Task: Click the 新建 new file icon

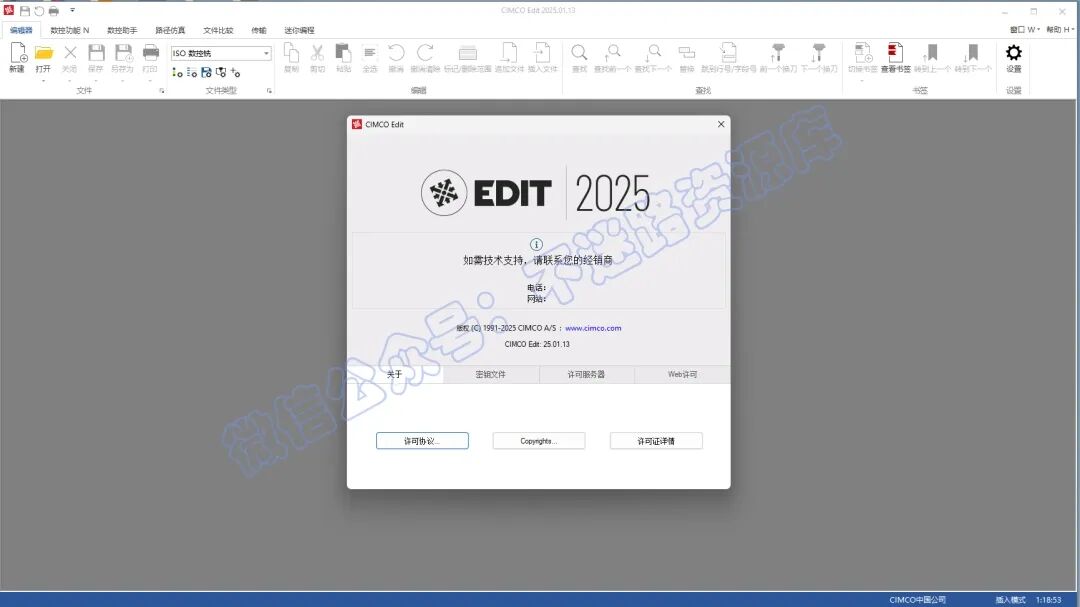Action: click(18, 54)
